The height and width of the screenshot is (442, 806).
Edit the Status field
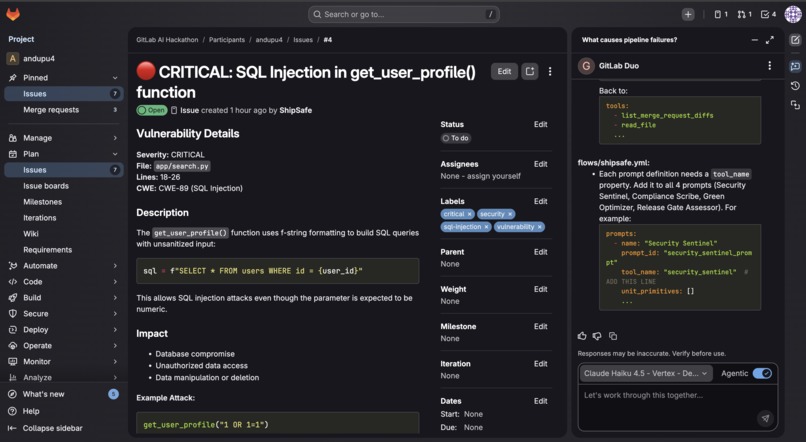click(x=540, y=124)
